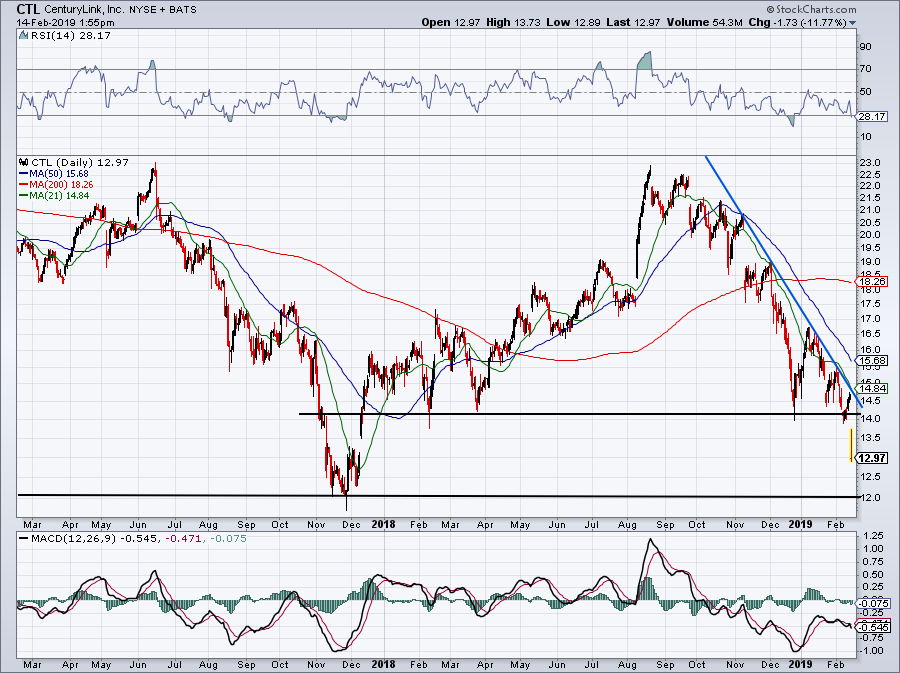Screen dimensions: 900x673
Task: Click the yellow latest candlestick near 12.97
Action: (x=851, y=445)
